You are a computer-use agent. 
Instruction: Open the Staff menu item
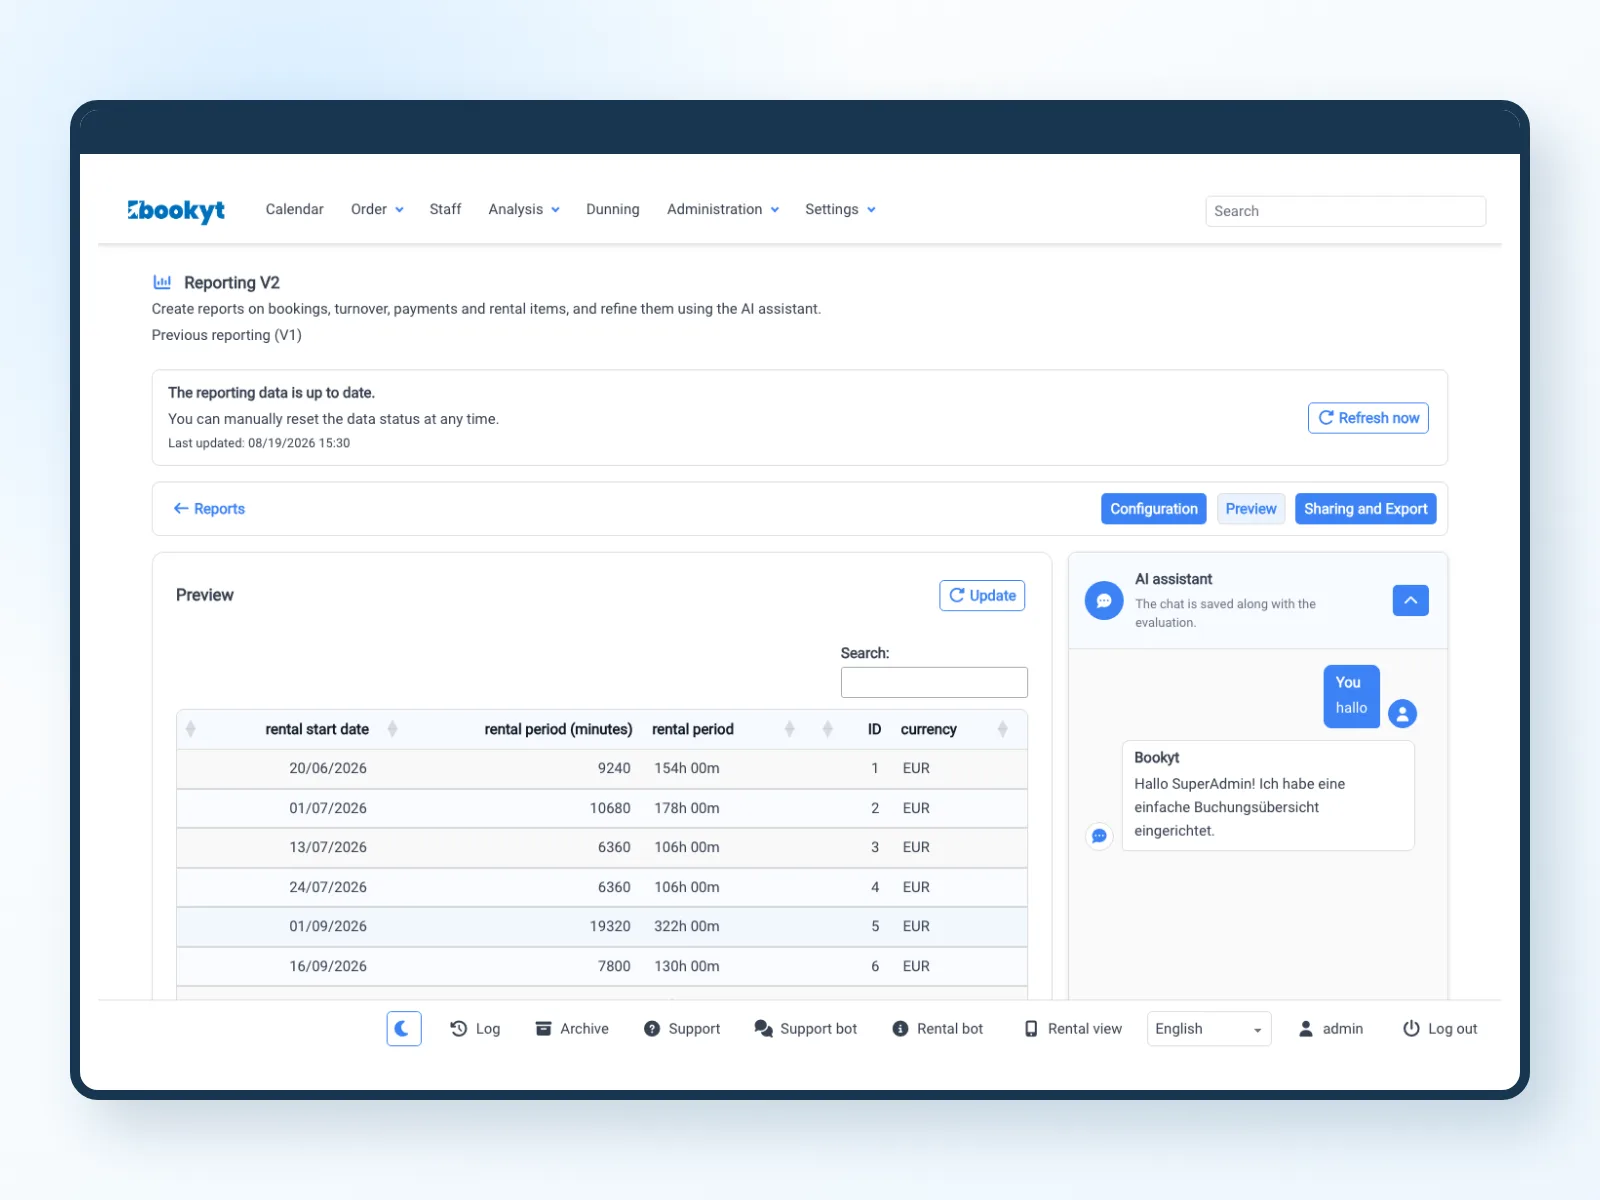pyautogui.click(x=445, y=209)
